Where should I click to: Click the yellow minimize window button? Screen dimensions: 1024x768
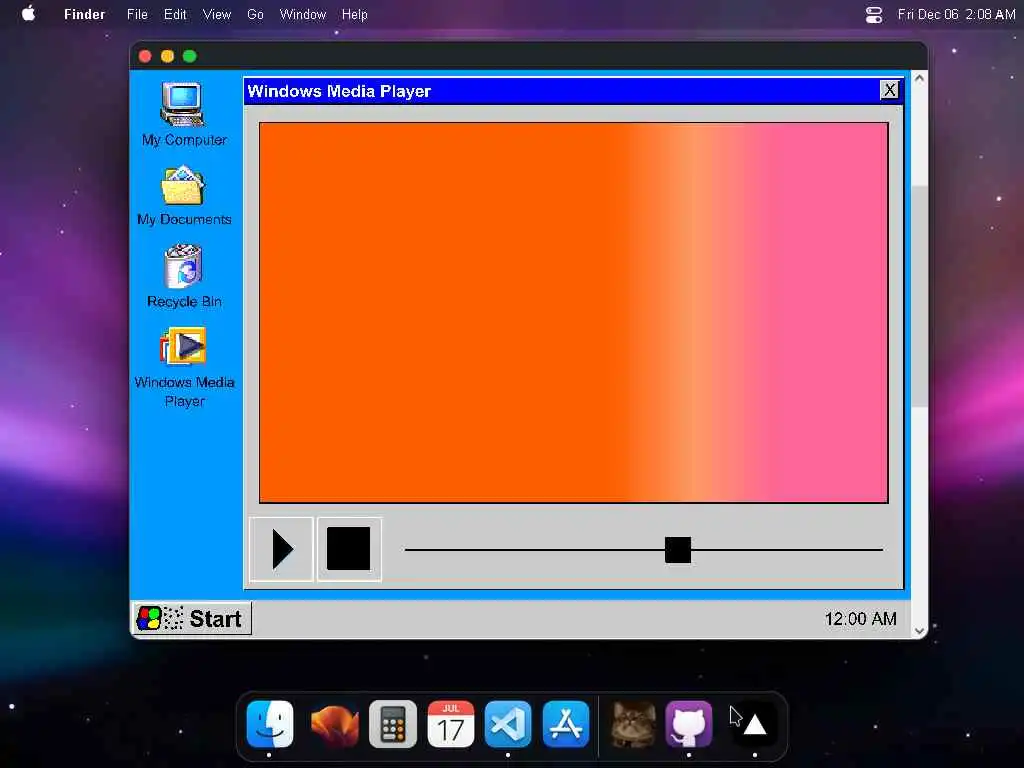coord(167,56)
